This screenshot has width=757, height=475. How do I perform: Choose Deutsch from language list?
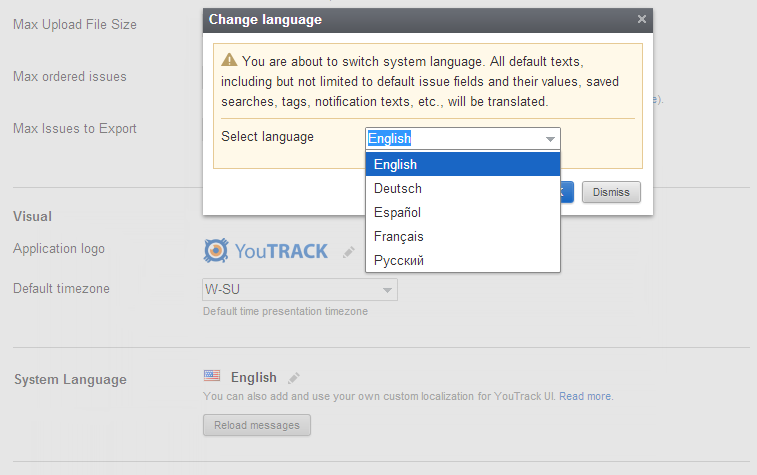tap(463, 188)
